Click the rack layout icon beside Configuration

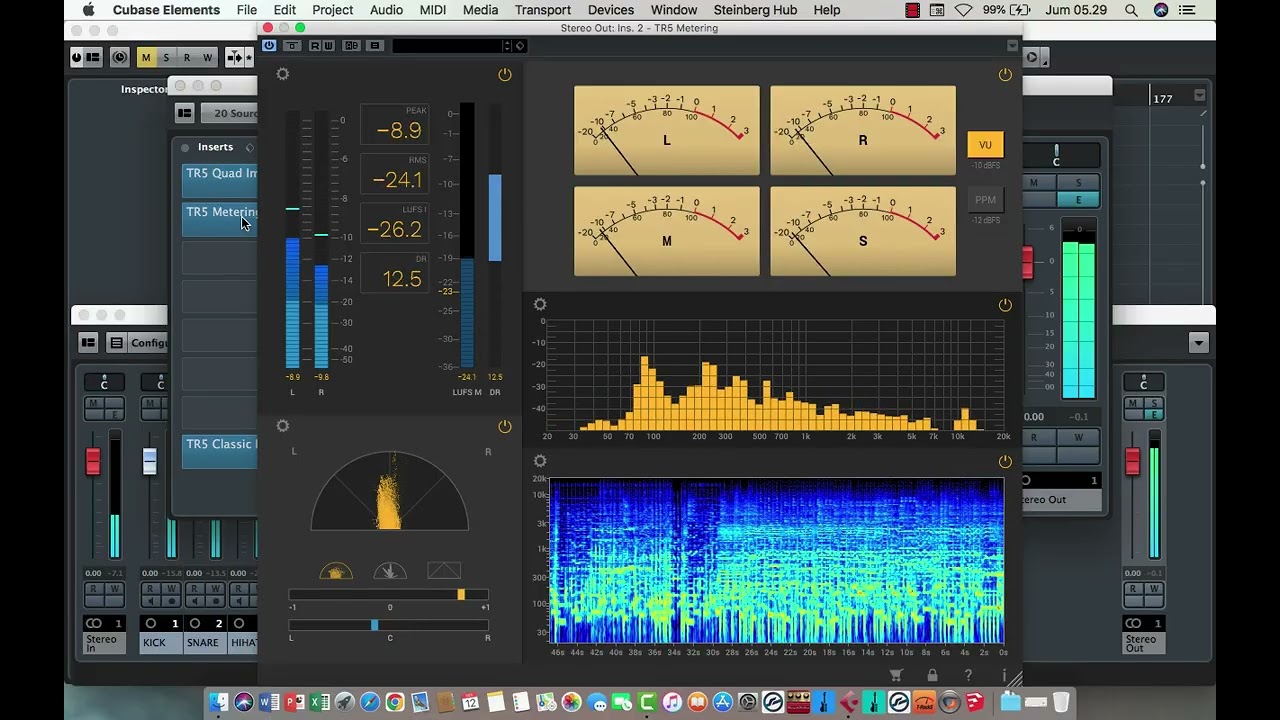click(88, 343)
